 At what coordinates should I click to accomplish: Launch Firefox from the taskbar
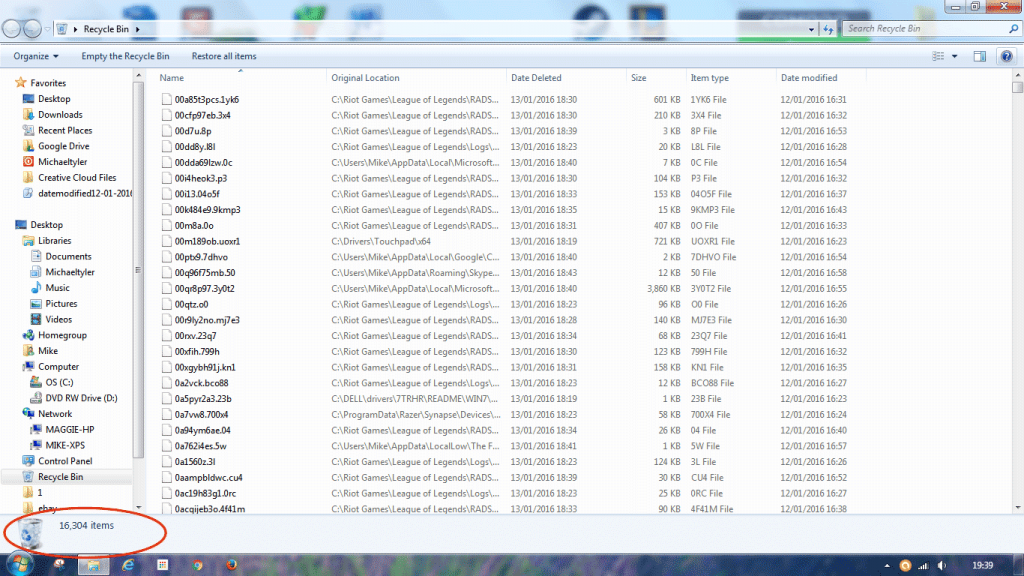pyautogui.click(x=231, y=565)
